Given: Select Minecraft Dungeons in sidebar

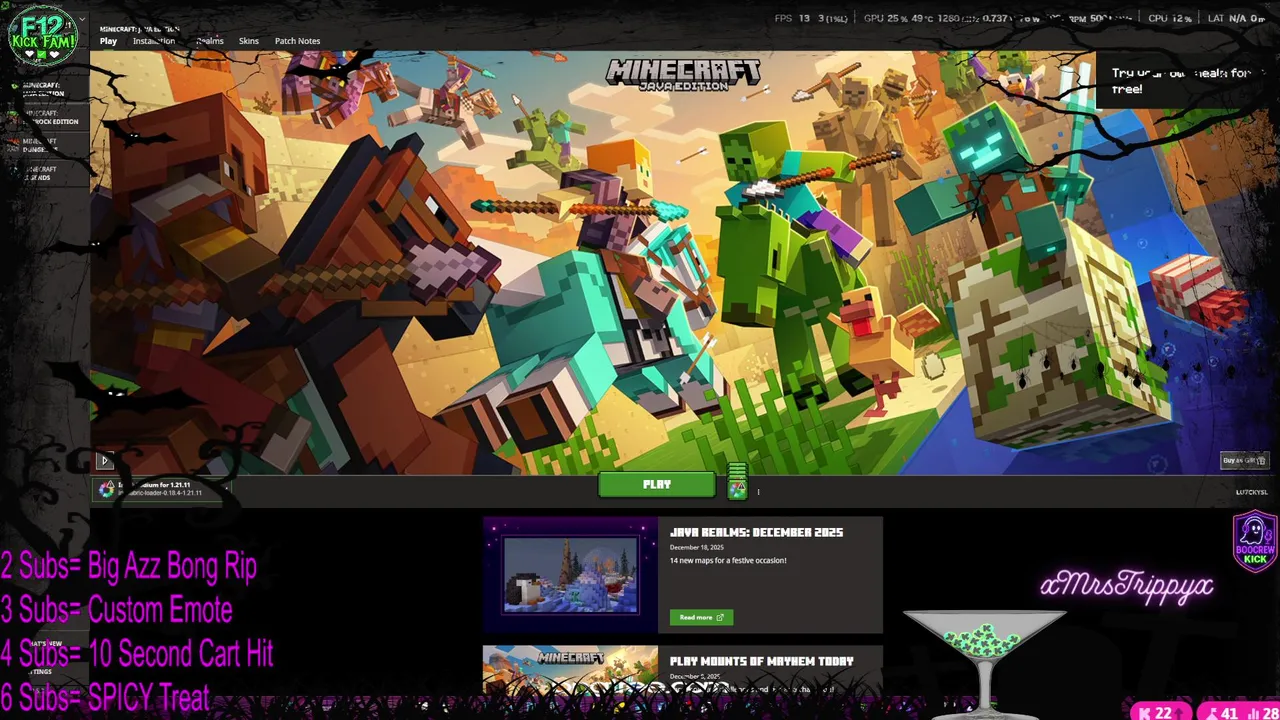Looking at the screenshot, I should (44, 146).
